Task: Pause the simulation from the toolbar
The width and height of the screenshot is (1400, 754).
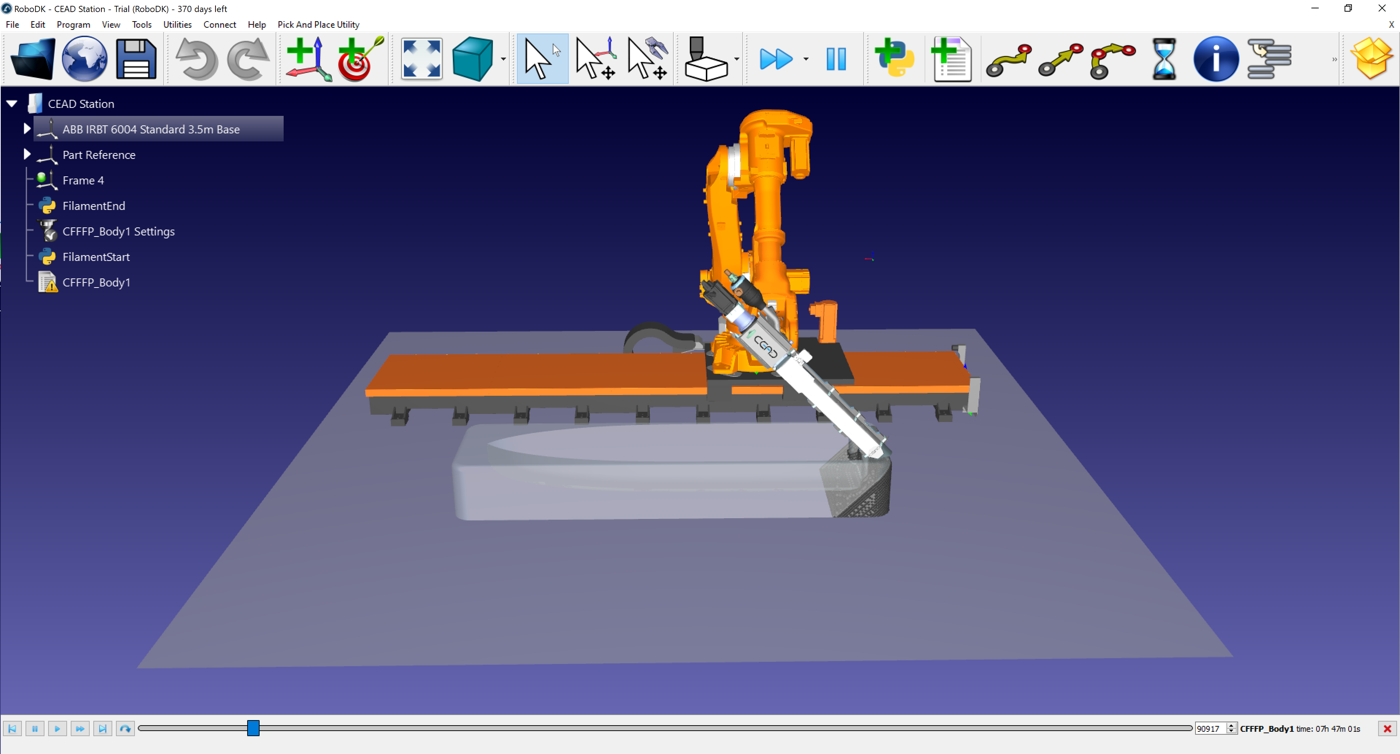Action: pyautogui.click(x=837, y=59)
